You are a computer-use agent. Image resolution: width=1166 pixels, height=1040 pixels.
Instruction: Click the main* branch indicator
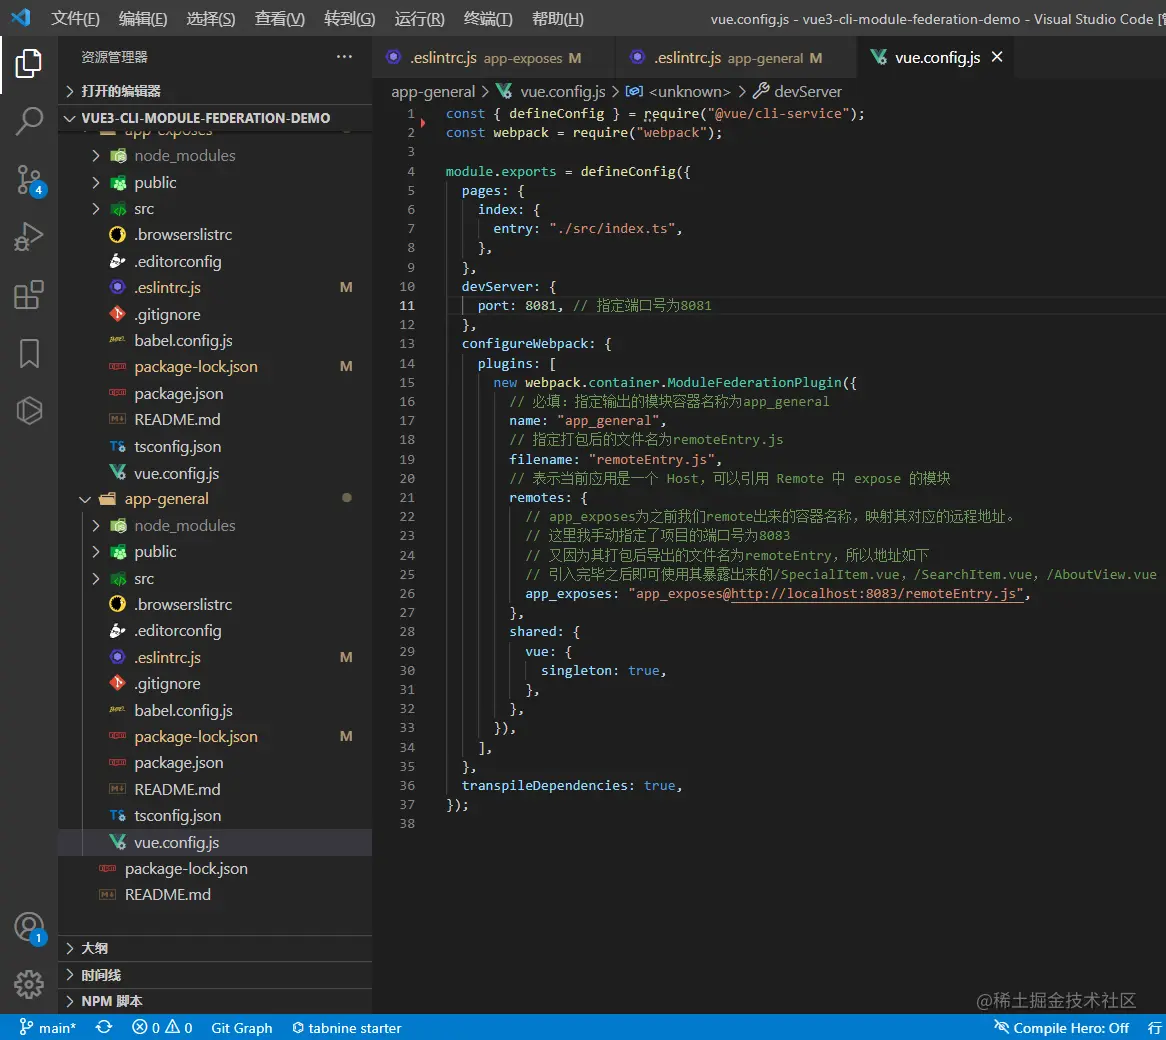tap(47, 1027)
